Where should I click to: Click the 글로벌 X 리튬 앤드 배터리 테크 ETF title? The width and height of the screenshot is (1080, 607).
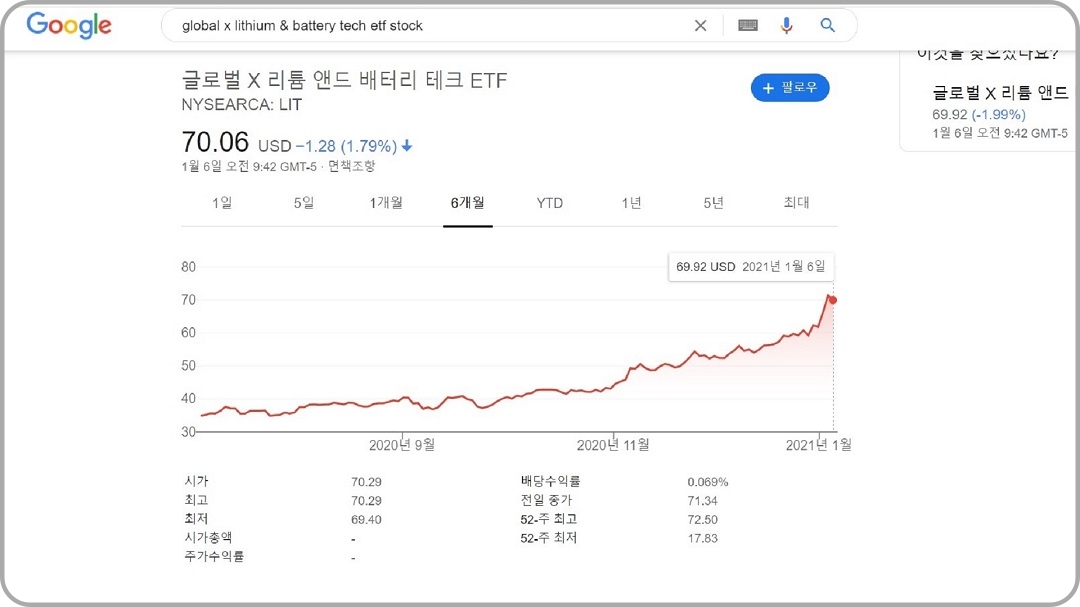point(344,80)
